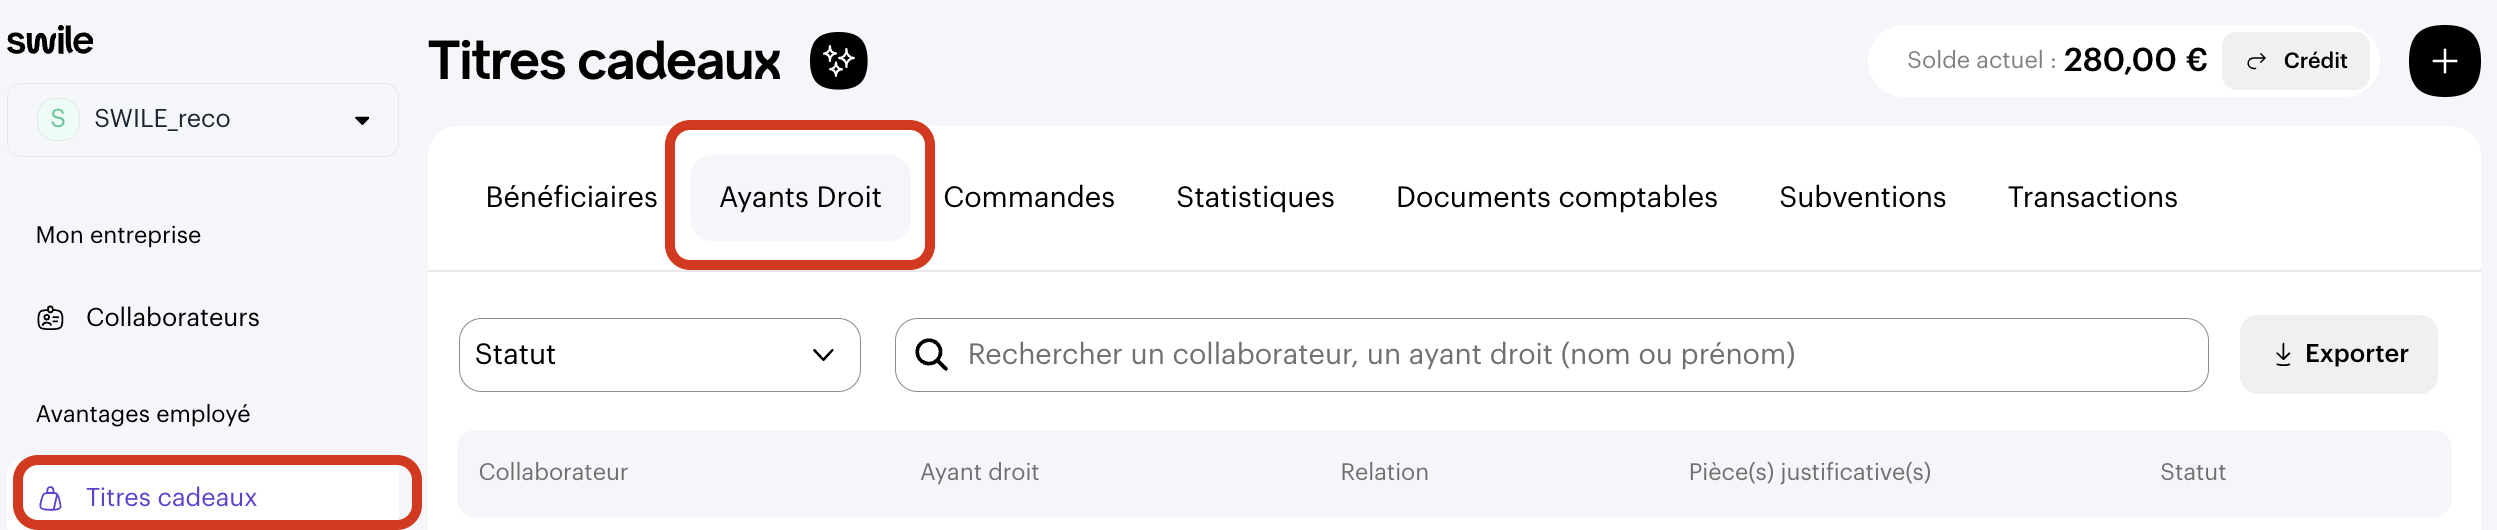The height and width of the screenshot is (530, 2497).
Task: Open the Statut filter dropdown
Action: (x=660, y=355)
